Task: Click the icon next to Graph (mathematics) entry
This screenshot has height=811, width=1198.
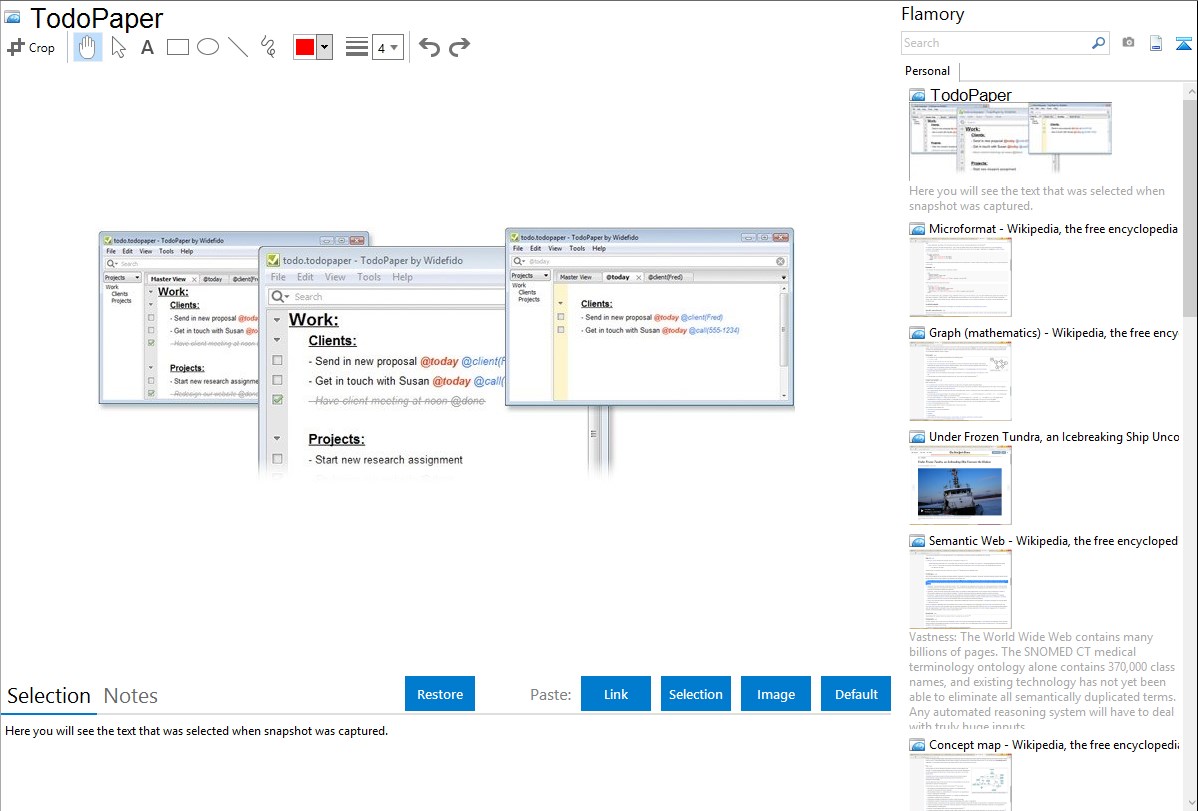Action: [x=917, y=333]
